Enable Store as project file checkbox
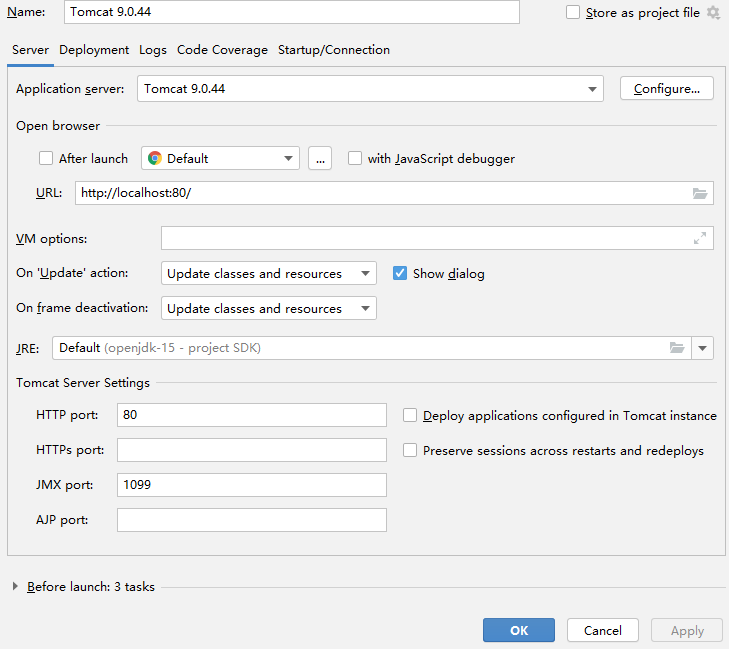The width and height of the screenshot is (729, 649). point(573,13)
